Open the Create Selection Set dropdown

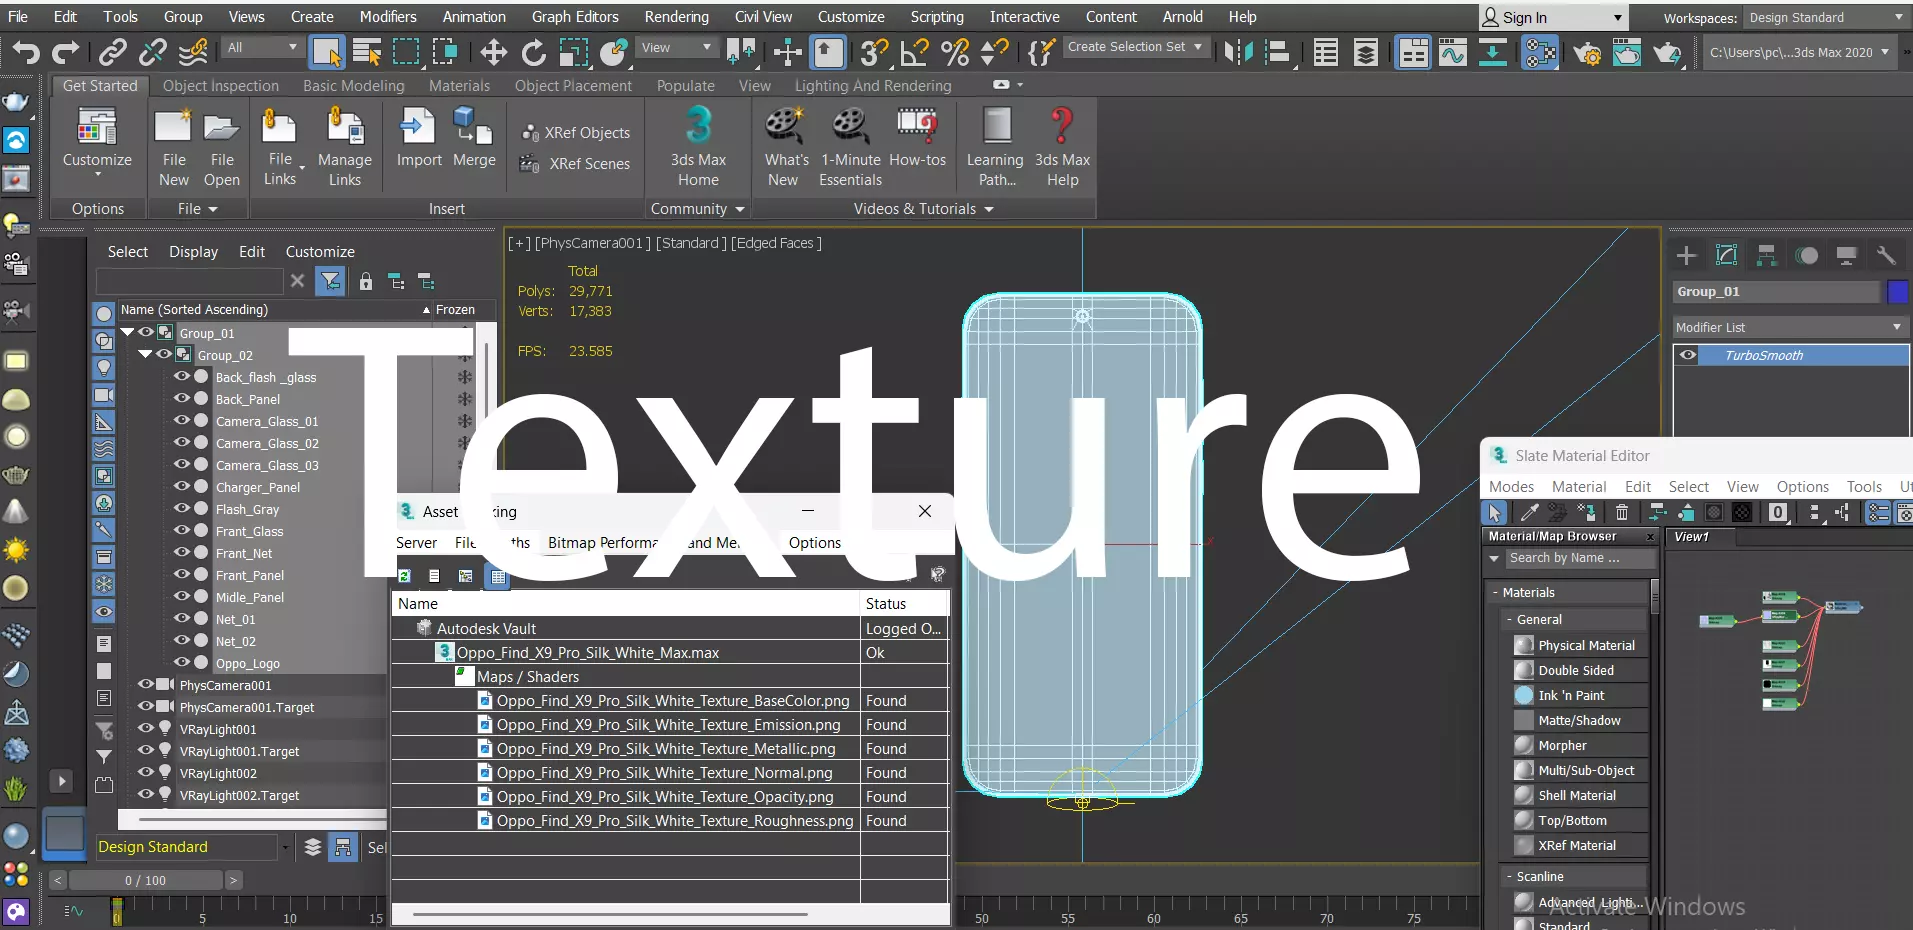[1135, 47]
